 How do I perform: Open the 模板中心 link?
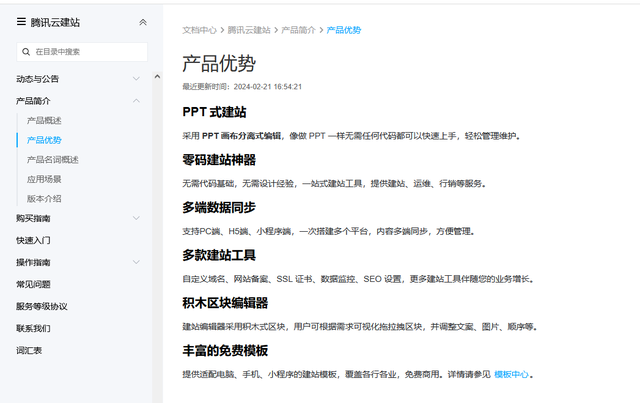click(x=511, y=374)
